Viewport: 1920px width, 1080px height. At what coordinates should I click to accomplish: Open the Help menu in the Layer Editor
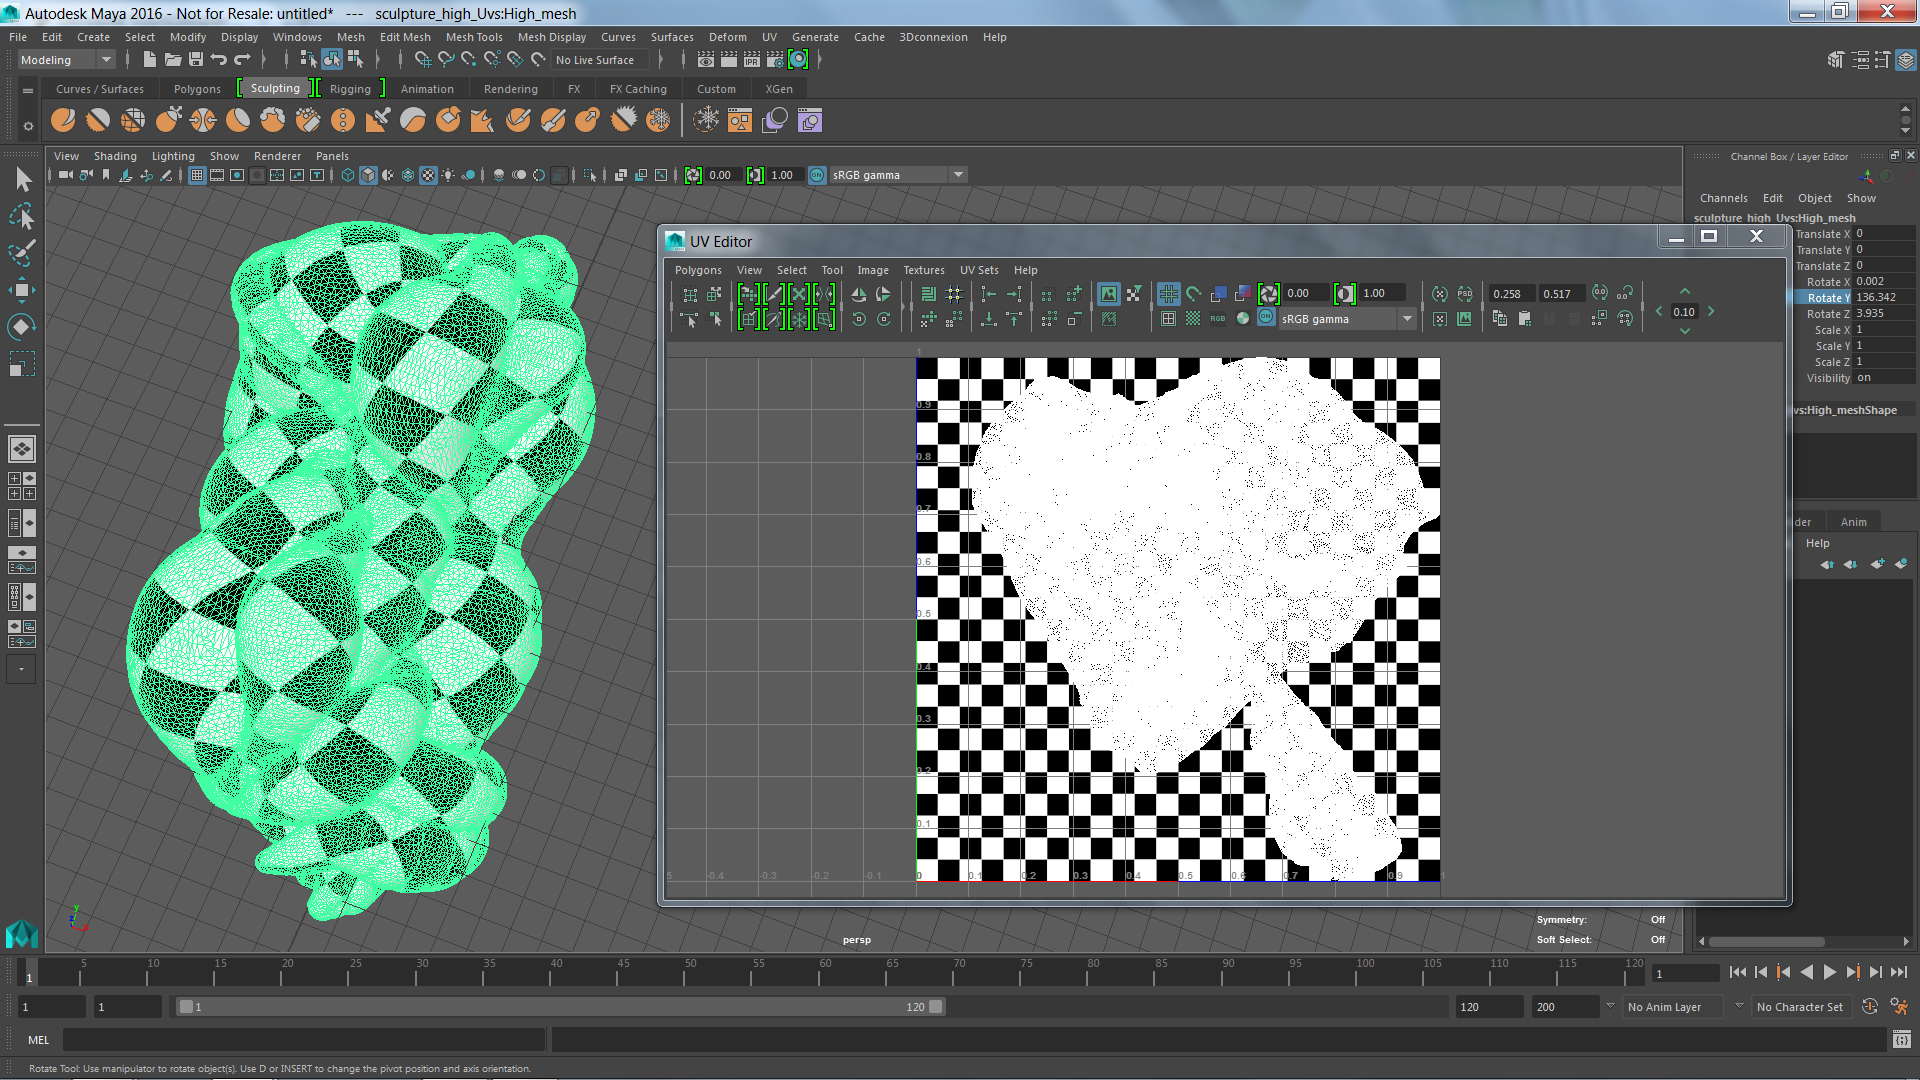[x=1818, y=543]
